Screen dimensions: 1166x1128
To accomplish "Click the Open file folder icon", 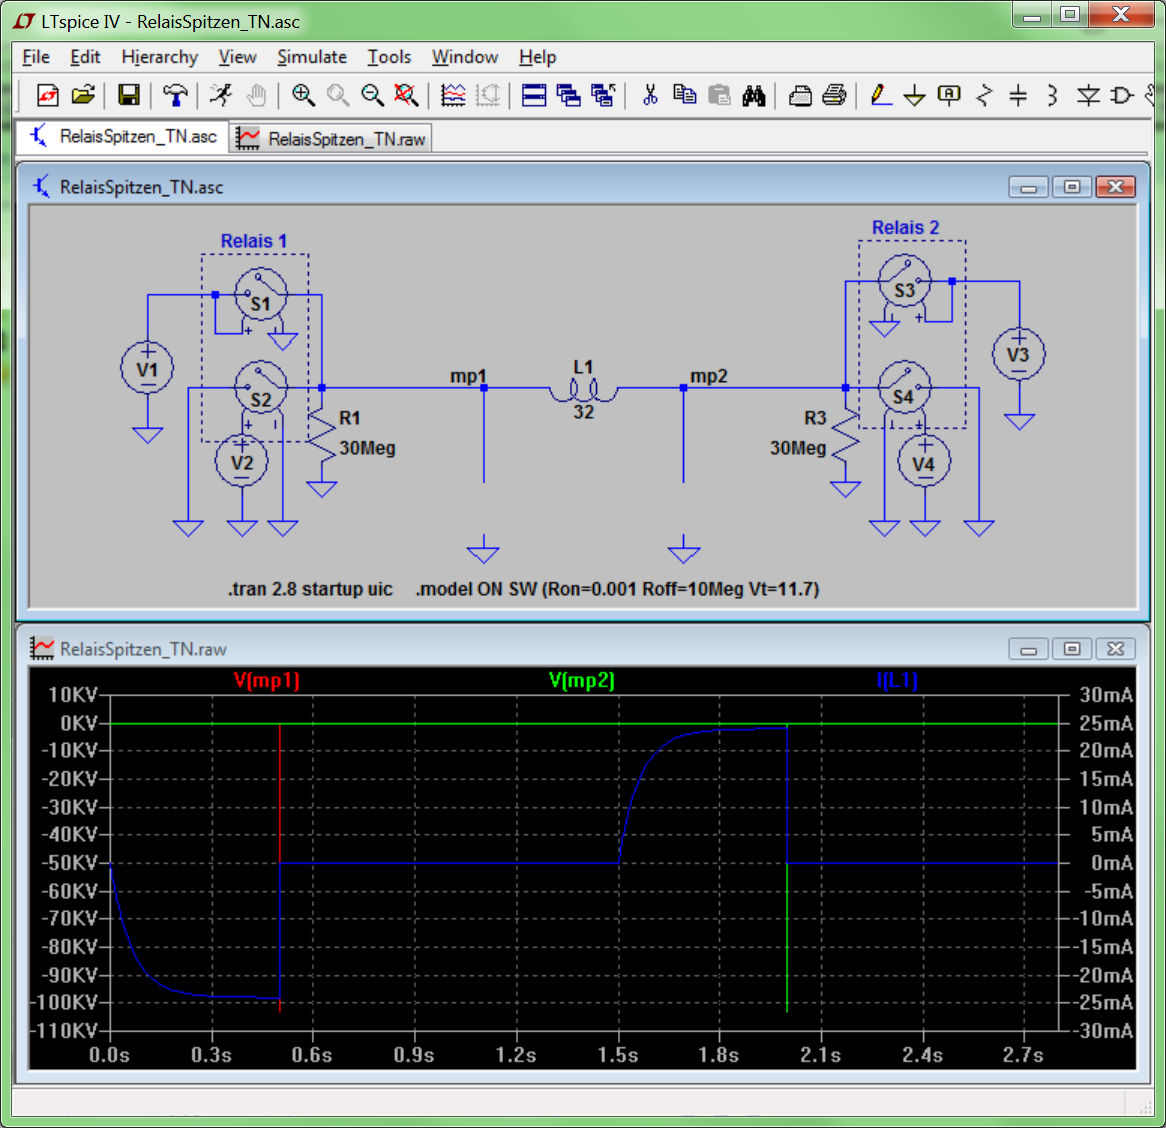I will coord(83,95).
